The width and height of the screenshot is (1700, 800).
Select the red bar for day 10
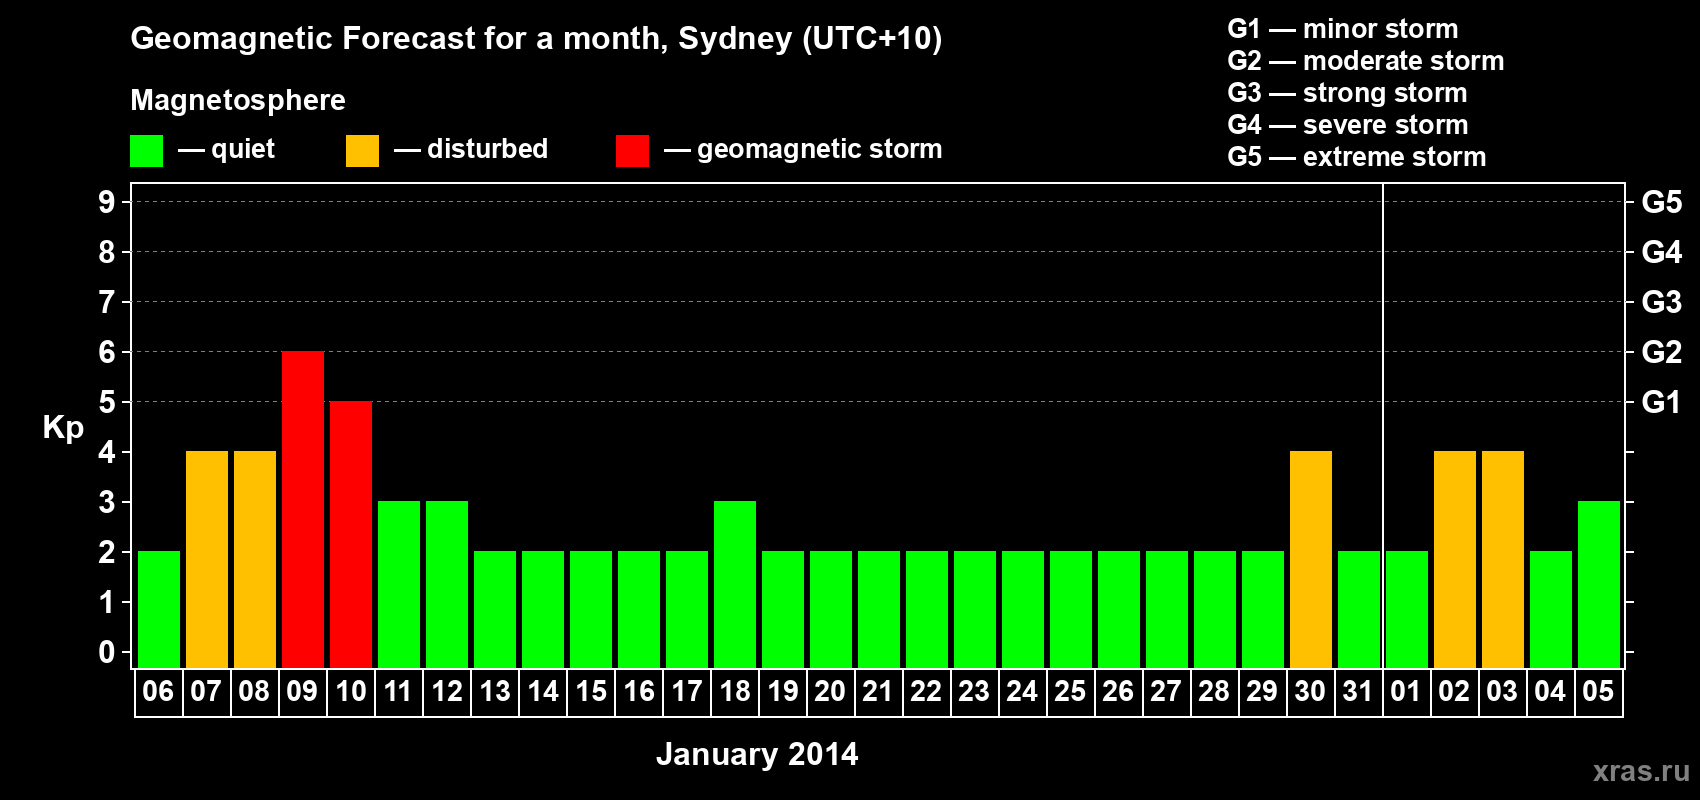pyautogui.click(x=351, y=534)
